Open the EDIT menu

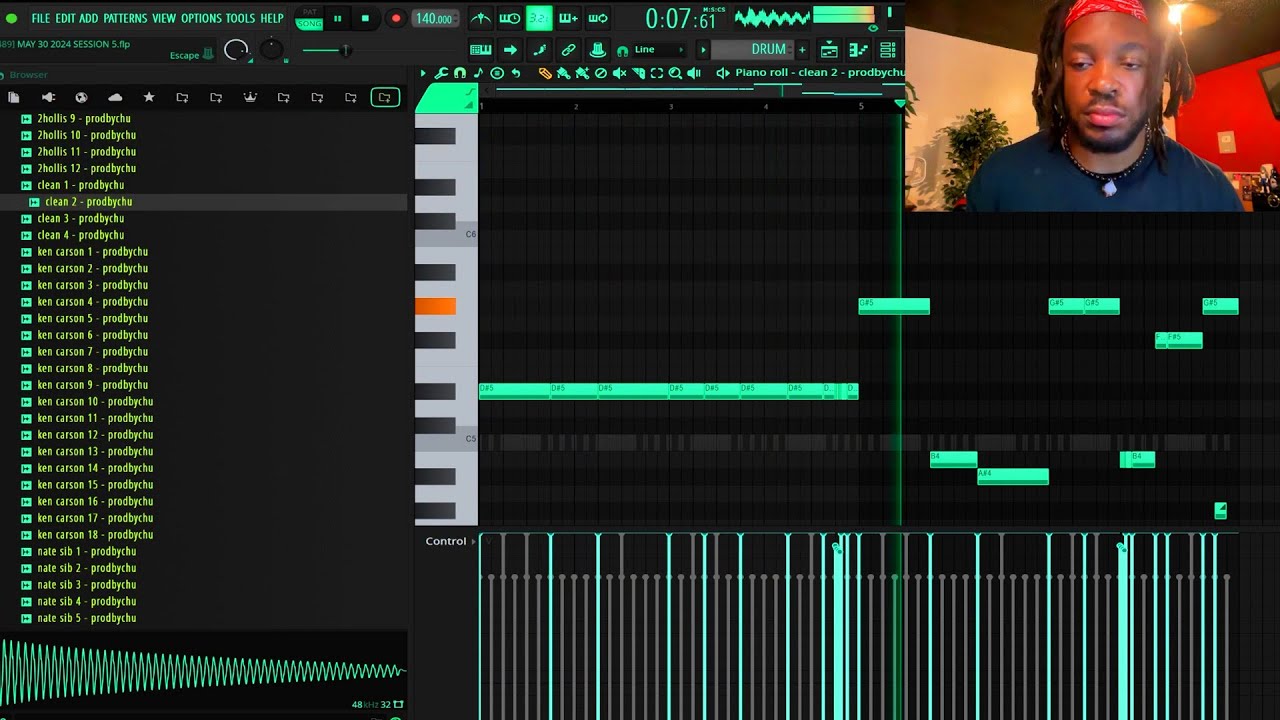click(x=65, y=18)
